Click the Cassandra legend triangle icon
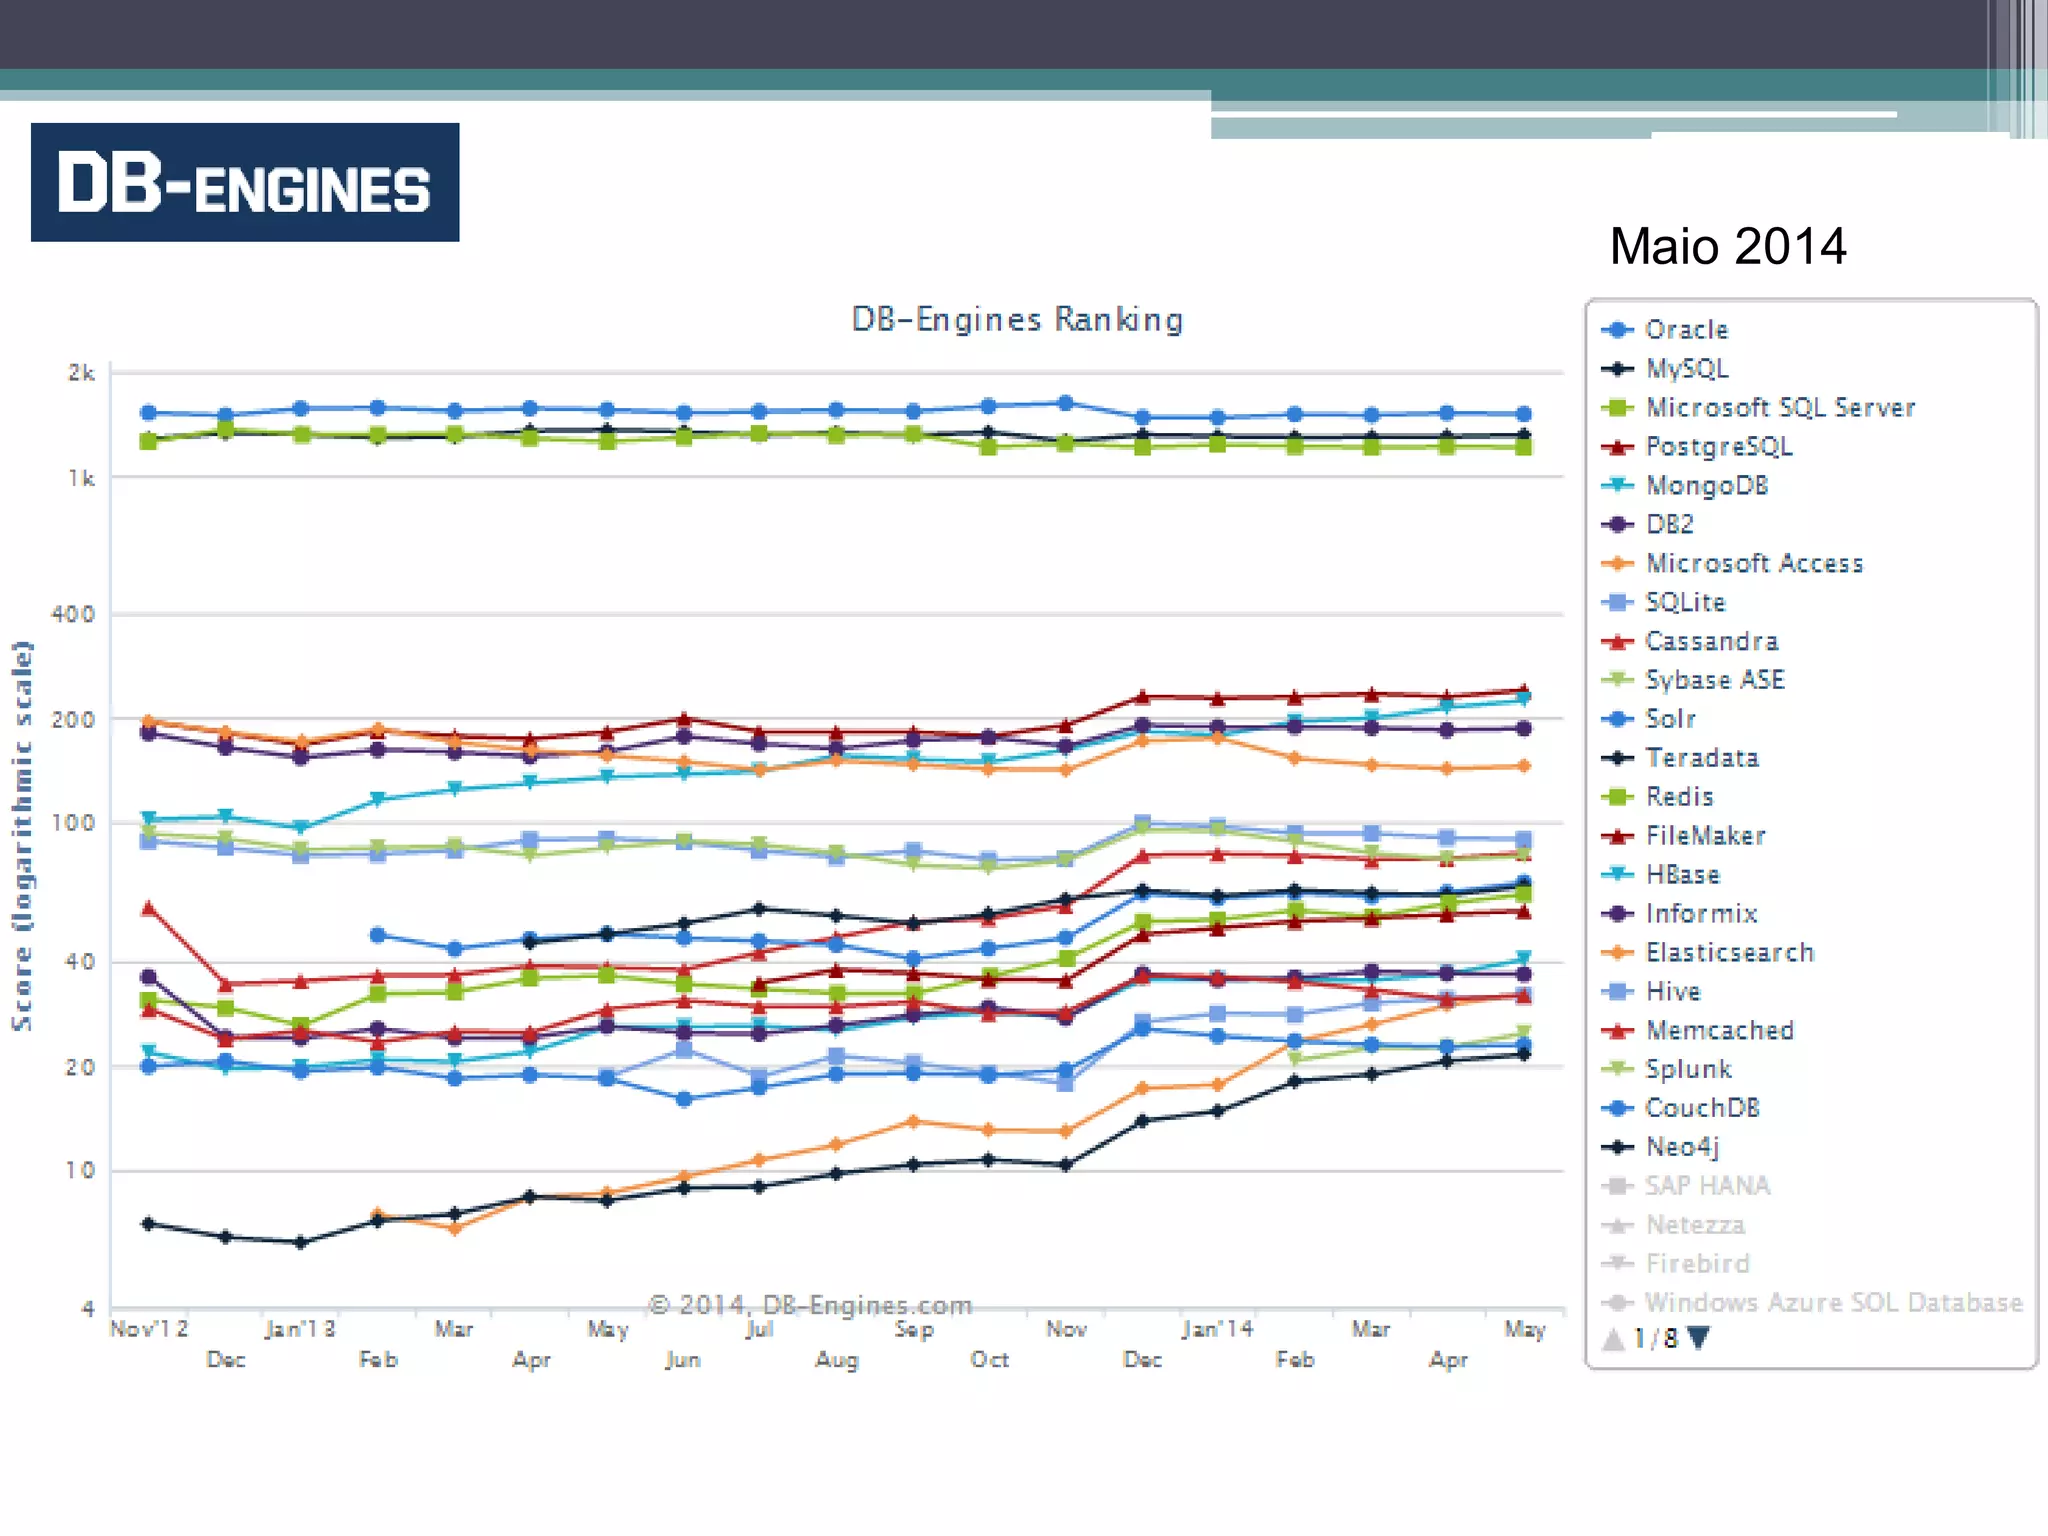 point(1617,642)
